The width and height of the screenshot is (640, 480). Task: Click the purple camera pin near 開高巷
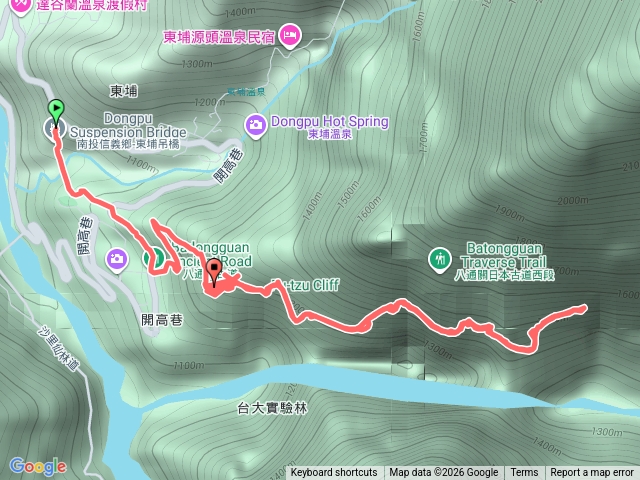point(117,260)
